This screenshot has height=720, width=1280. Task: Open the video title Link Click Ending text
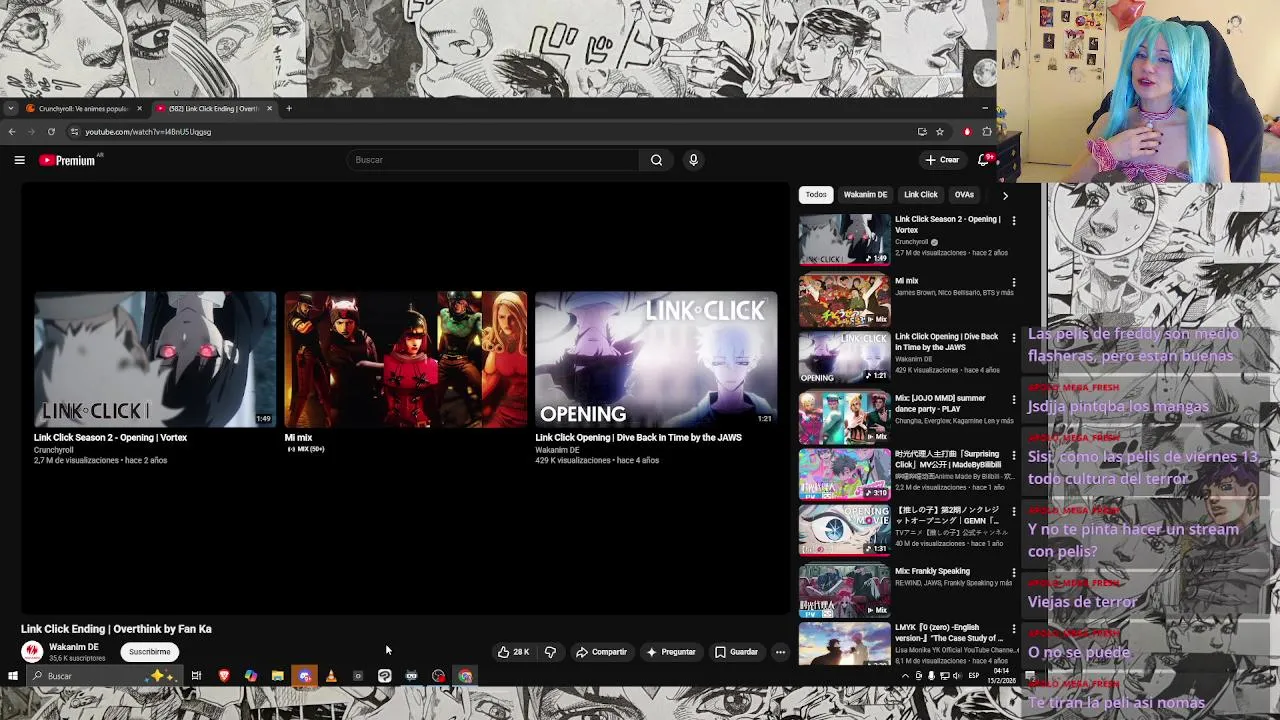point(116,629)
